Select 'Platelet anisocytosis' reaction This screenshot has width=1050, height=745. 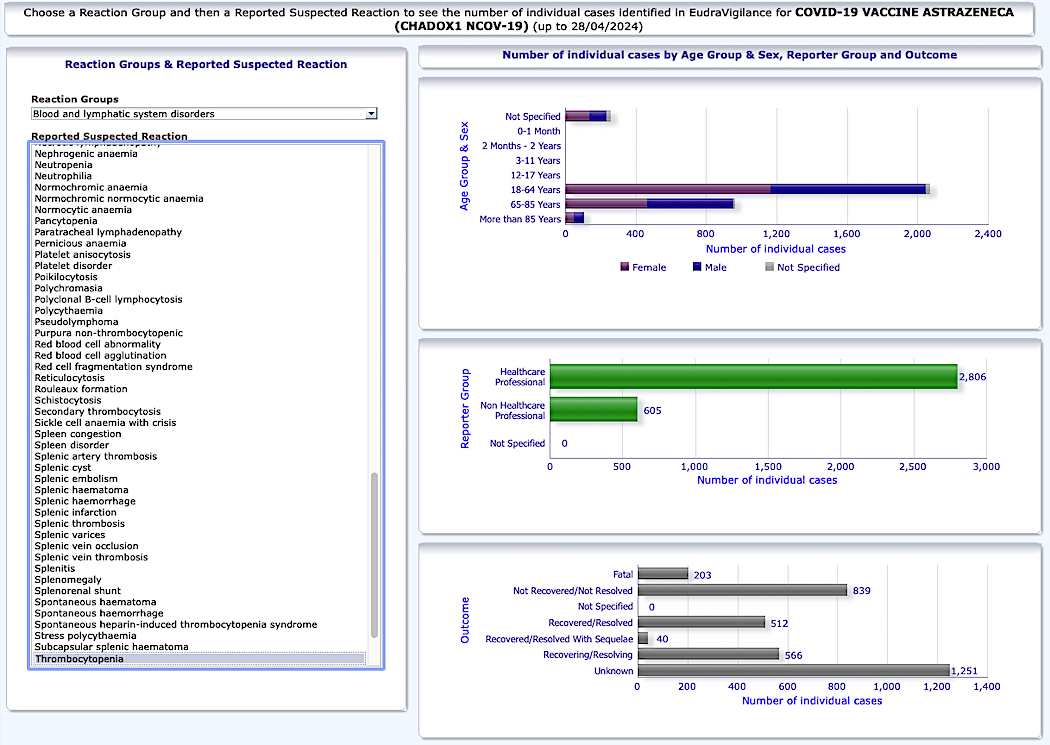pos(82,255)
